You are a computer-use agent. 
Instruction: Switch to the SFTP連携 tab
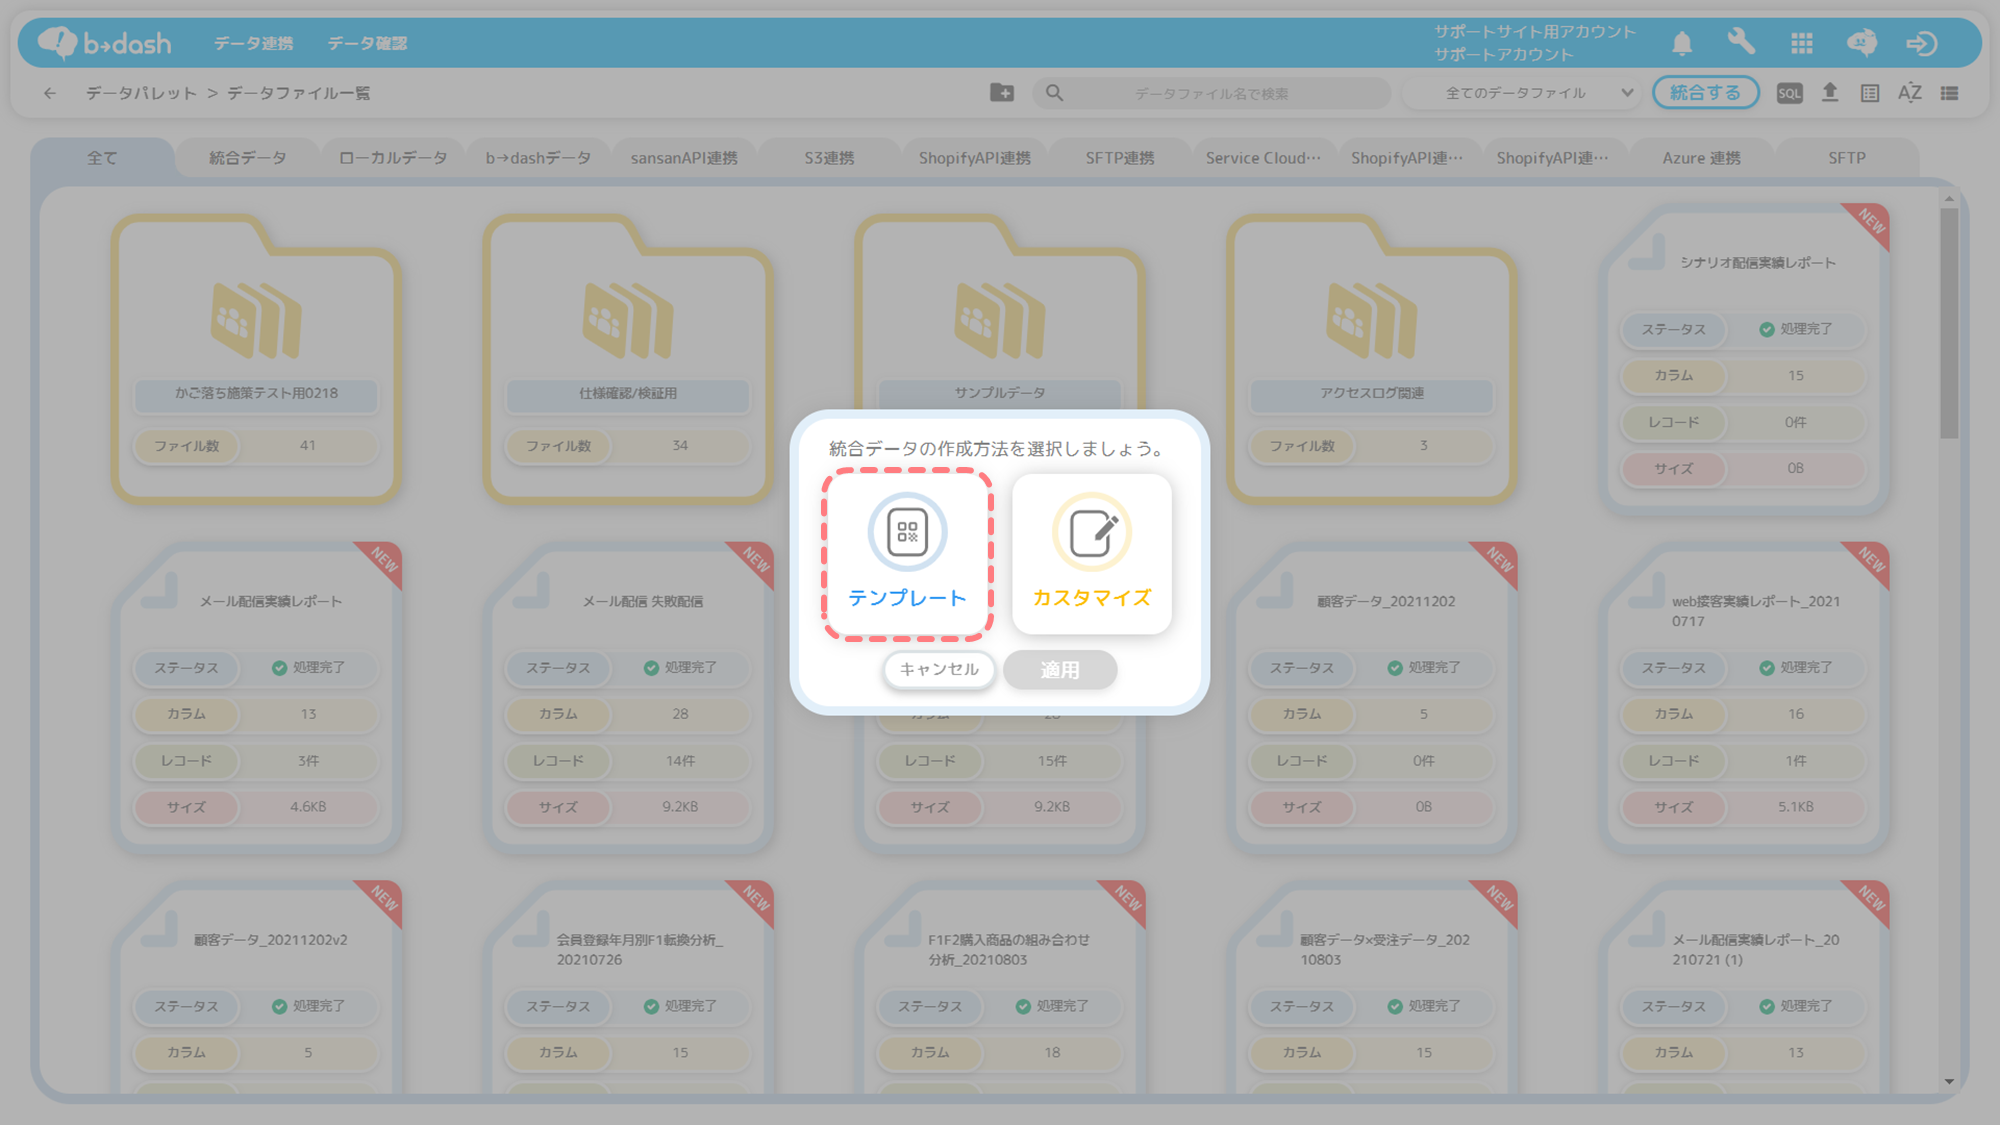click(x=1120, y=158)
